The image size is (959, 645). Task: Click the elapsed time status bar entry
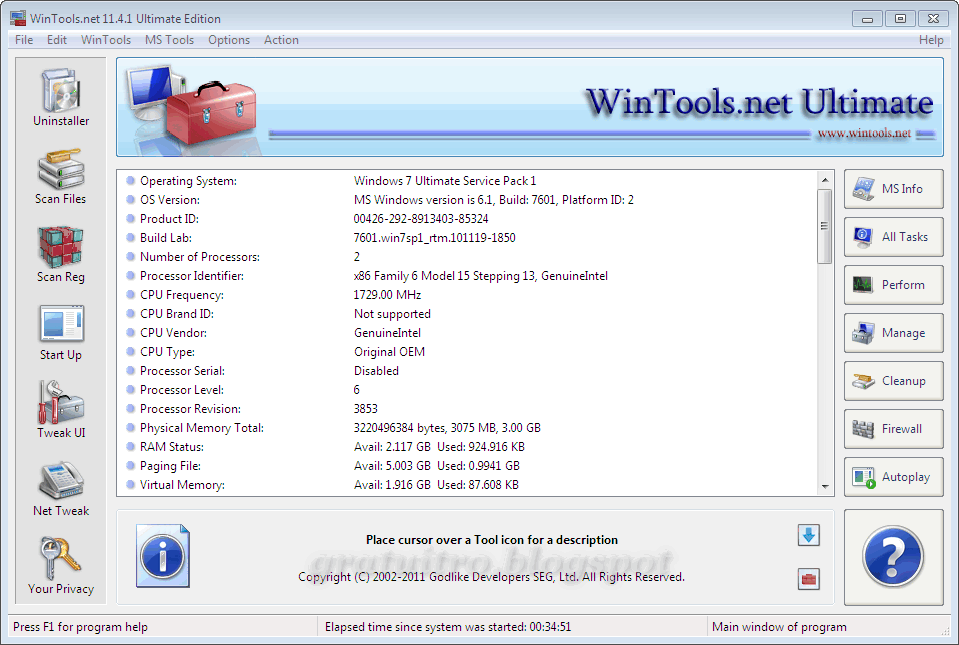coord(448,627)
